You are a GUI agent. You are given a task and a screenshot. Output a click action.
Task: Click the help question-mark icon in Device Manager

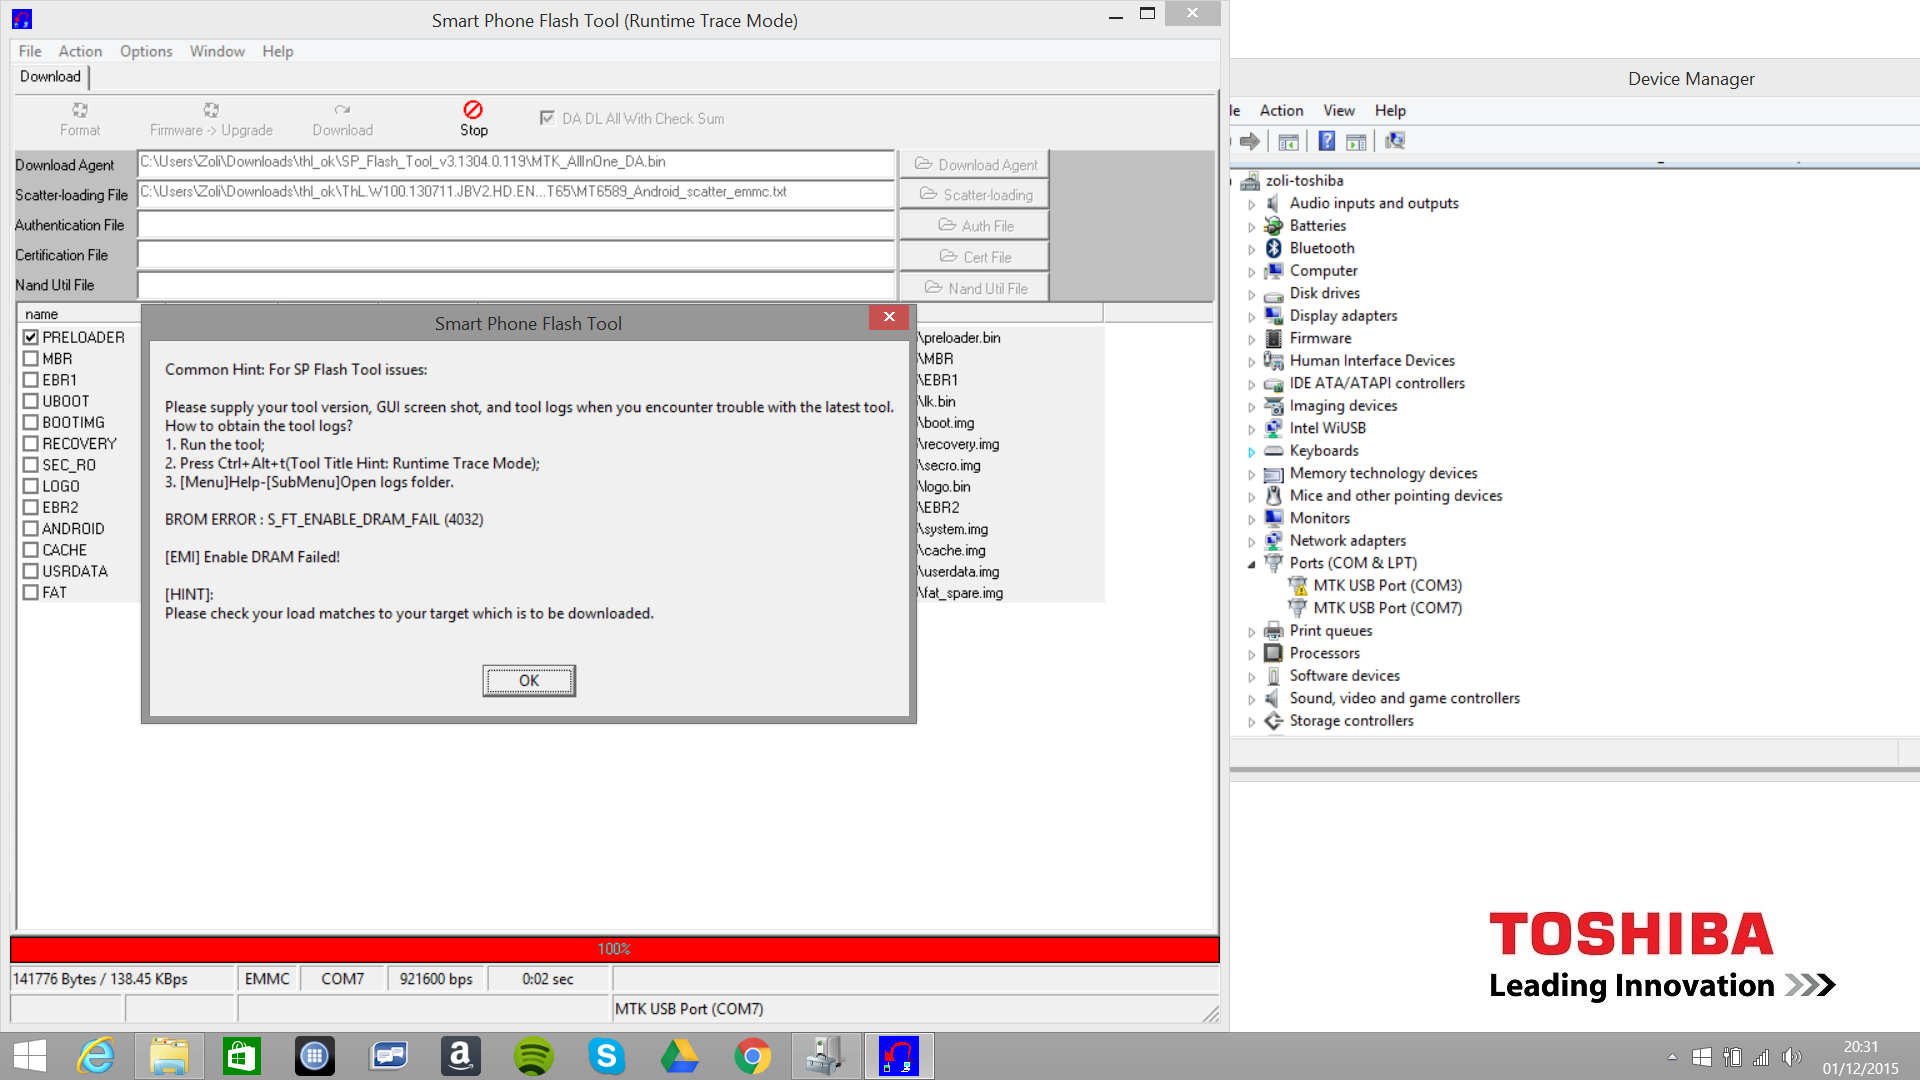coord(1326,141)
